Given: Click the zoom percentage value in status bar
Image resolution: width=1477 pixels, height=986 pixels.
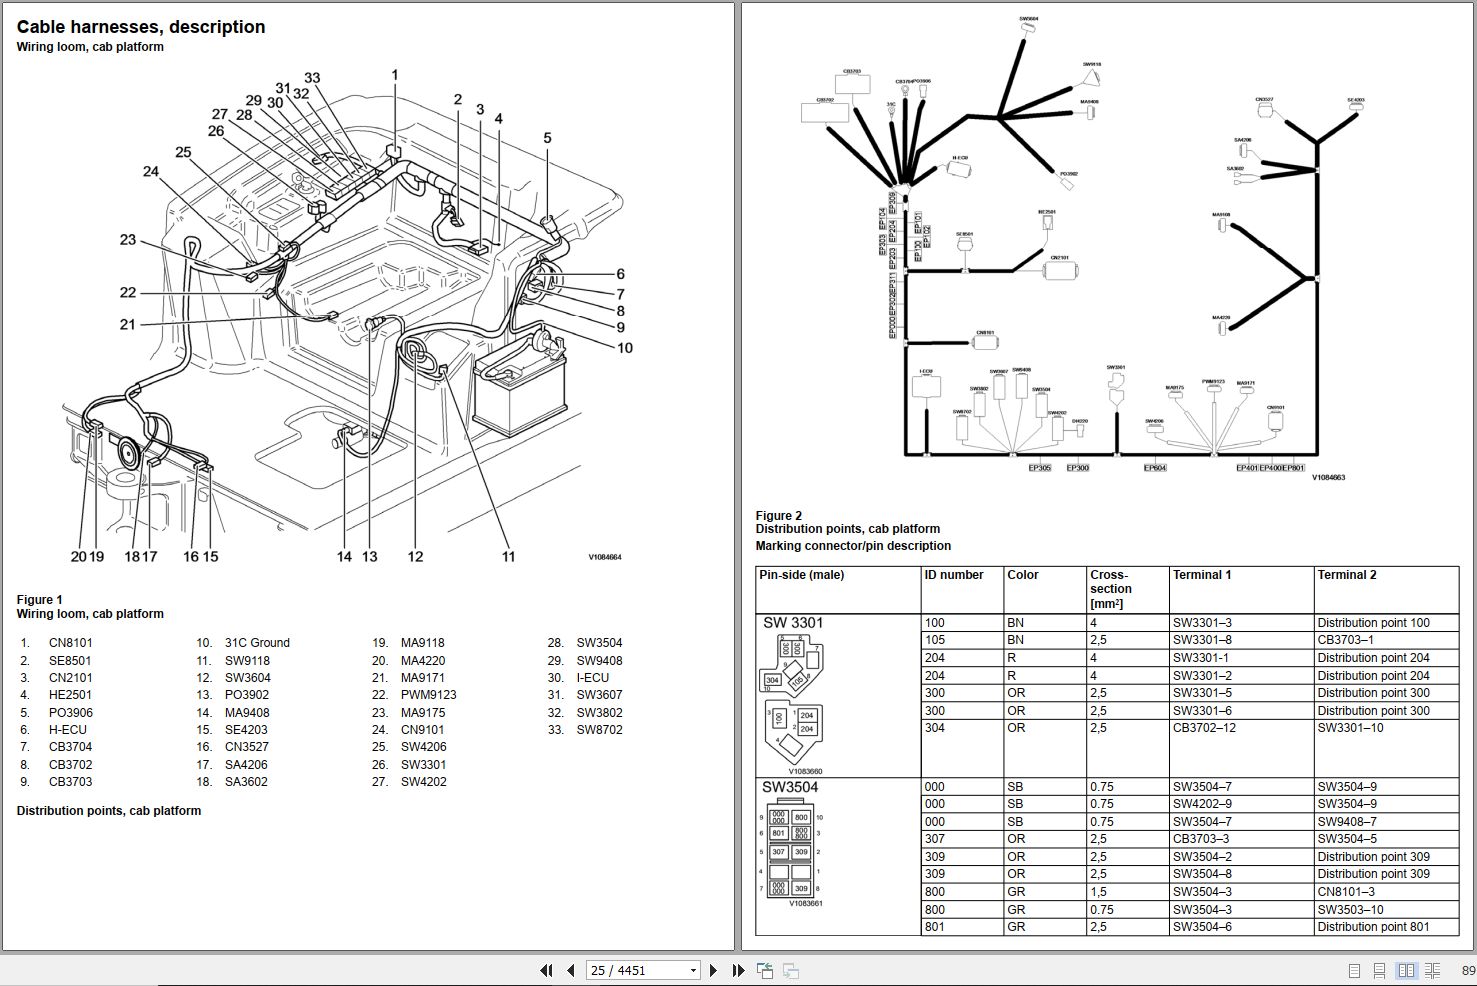Looking at the screenshot, I should (x=1468, y=971).
